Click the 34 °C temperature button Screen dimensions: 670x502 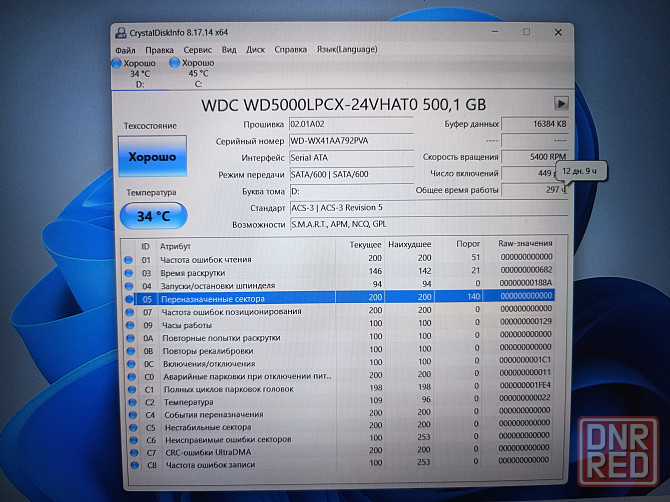pyautogui.click(x=154, y=216)
